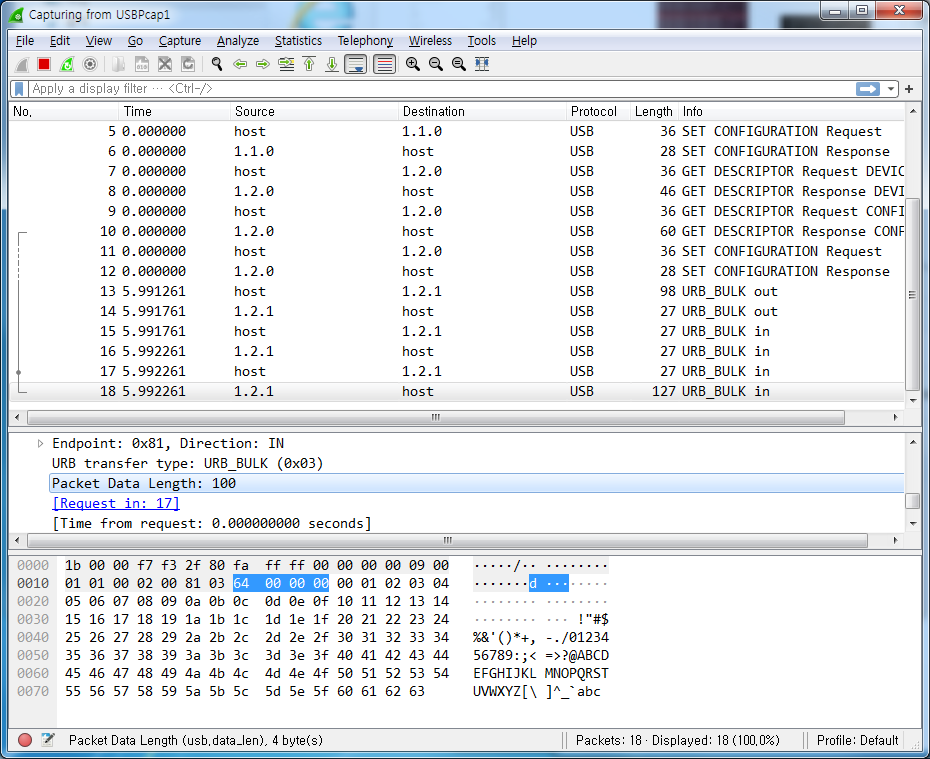Click packet details scroll right arrow
The width and height of the screenshot is (930, 759).
[x=895, y=541]
